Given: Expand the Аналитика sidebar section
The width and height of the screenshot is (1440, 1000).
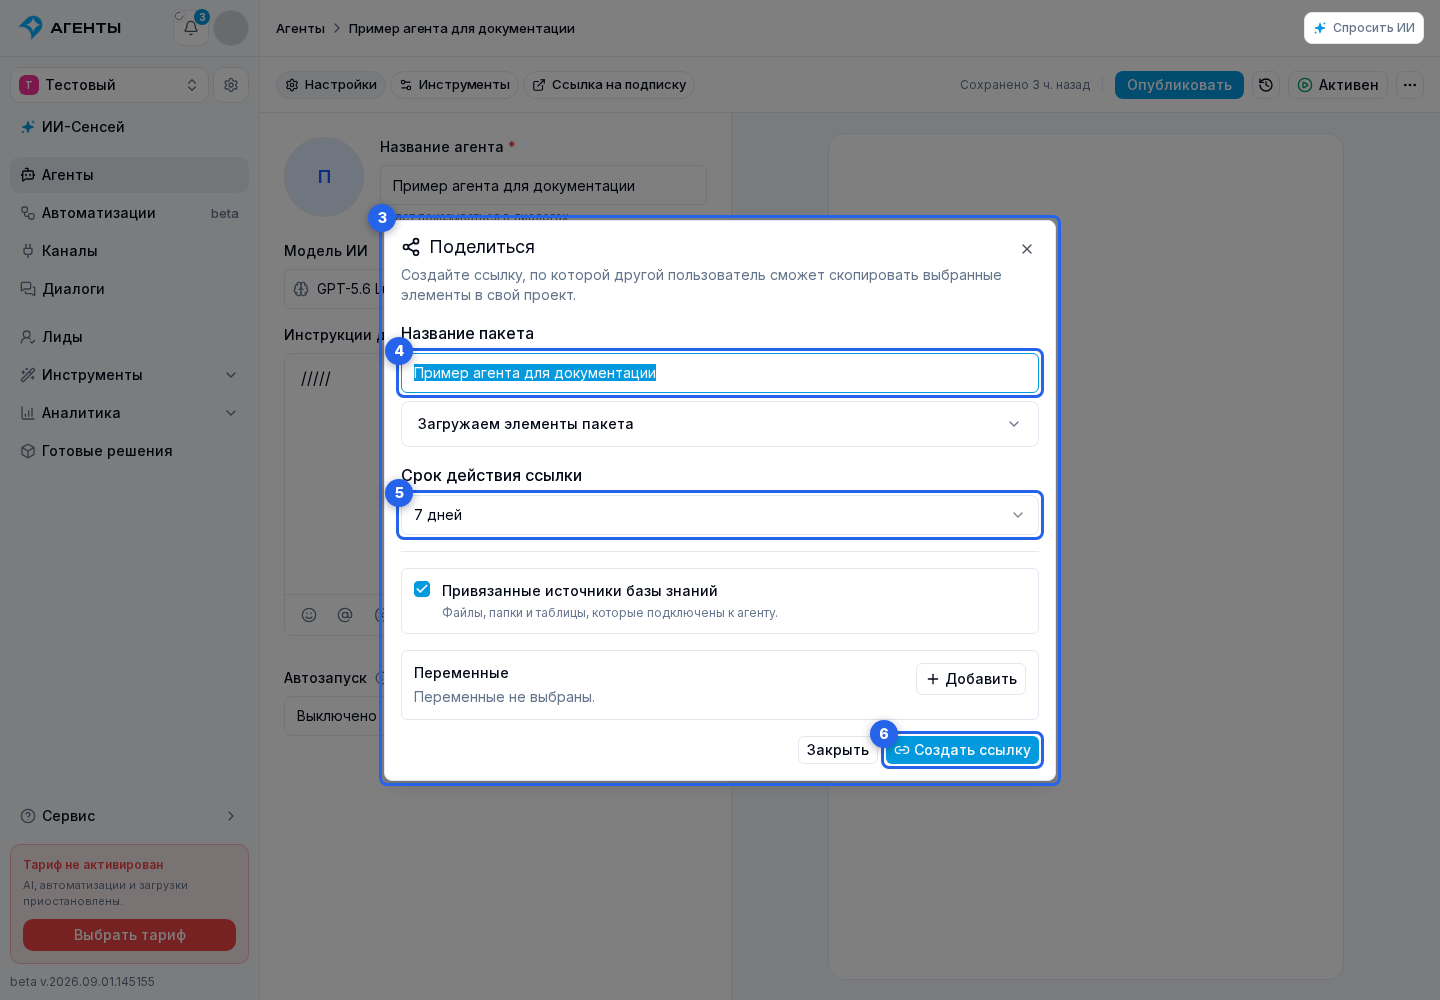Looking at the screenshot, I should [x=129, y=413].
